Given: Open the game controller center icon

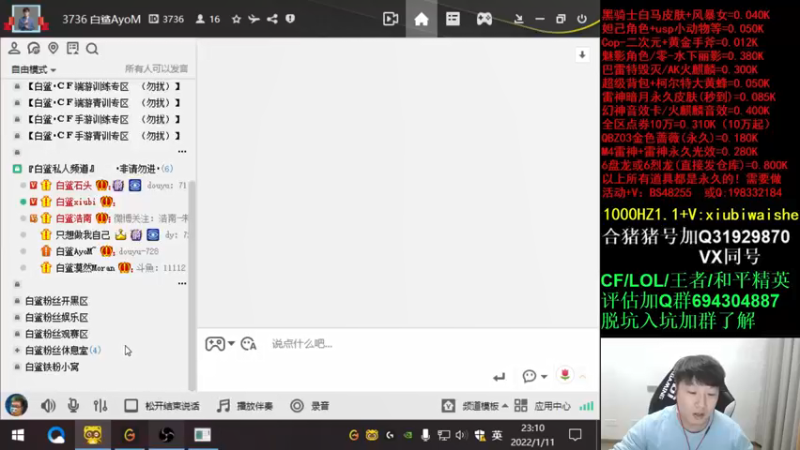Looking at the screenshot, I should coord(484,19).
